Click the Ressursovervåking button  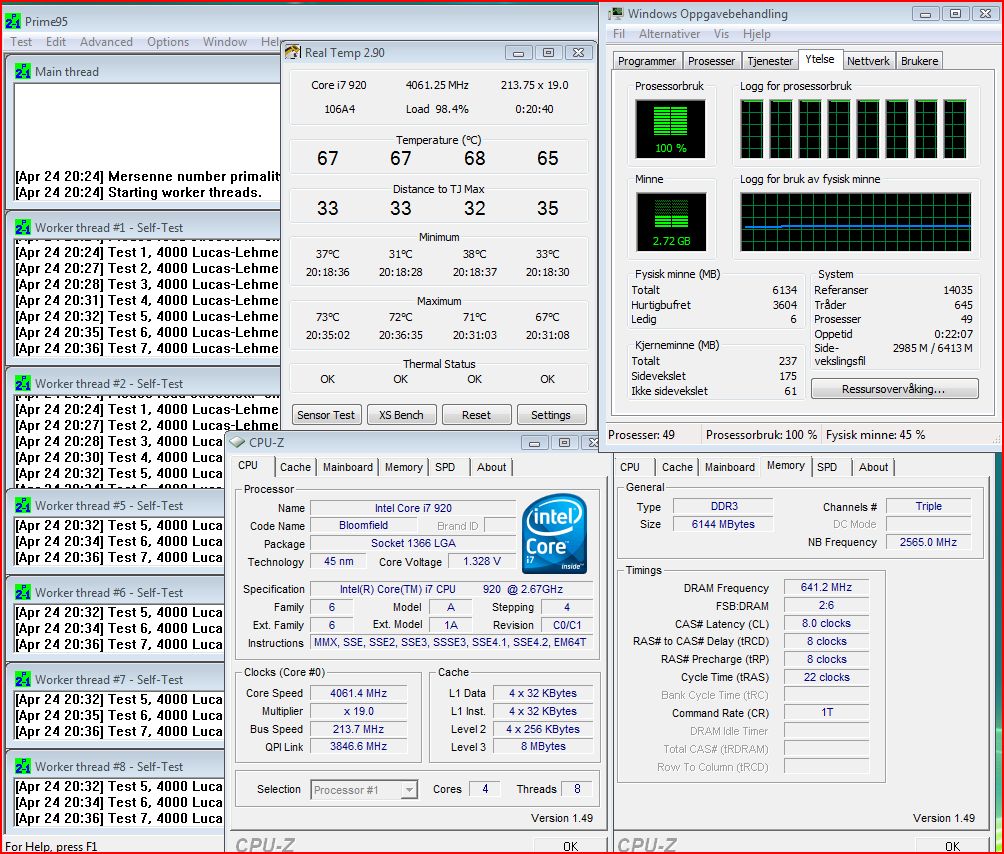894,389
